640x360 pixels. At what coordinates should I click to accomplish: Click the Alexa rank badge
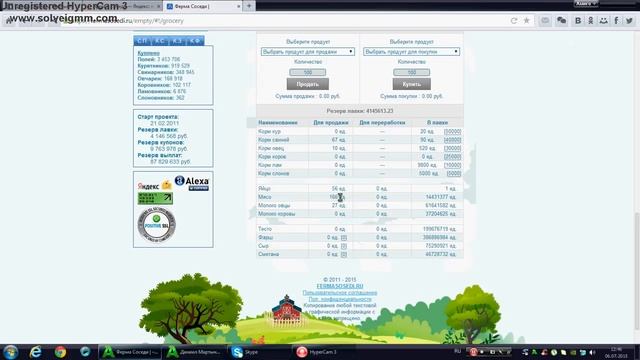(x=192, y=183)
